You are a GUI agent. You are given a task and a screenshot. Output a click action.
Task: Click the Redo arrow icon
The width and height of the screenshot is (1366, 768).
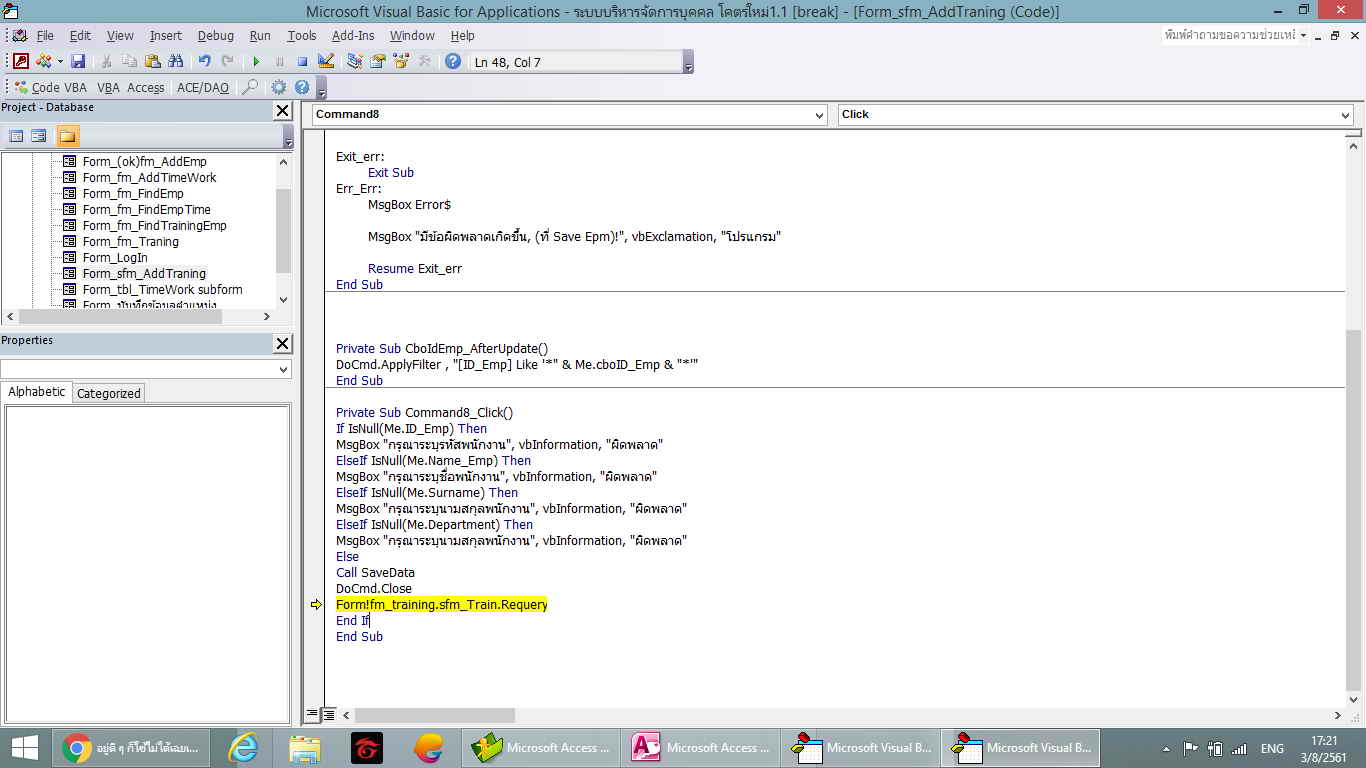coord(228,62)
